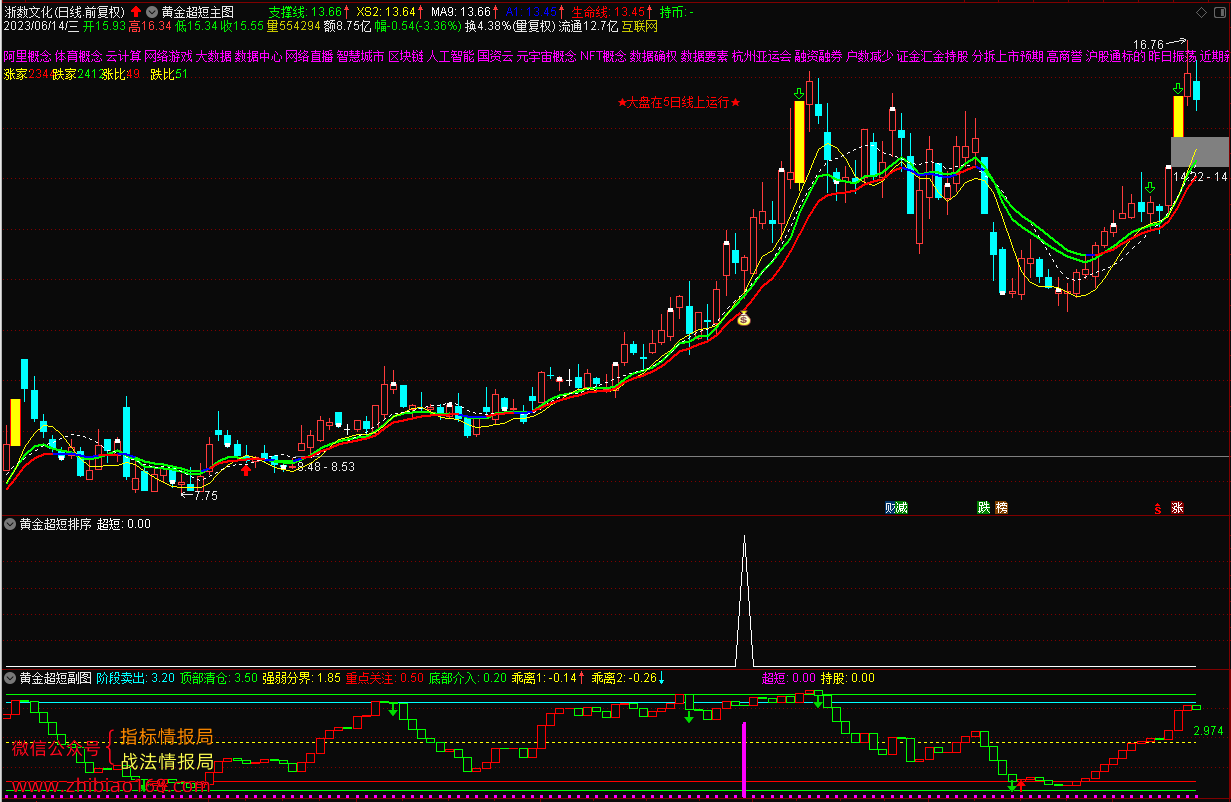
Task: Click the magenta vertical signal bar in 副图
Action: pyautogui.click(x=744, y=759)
